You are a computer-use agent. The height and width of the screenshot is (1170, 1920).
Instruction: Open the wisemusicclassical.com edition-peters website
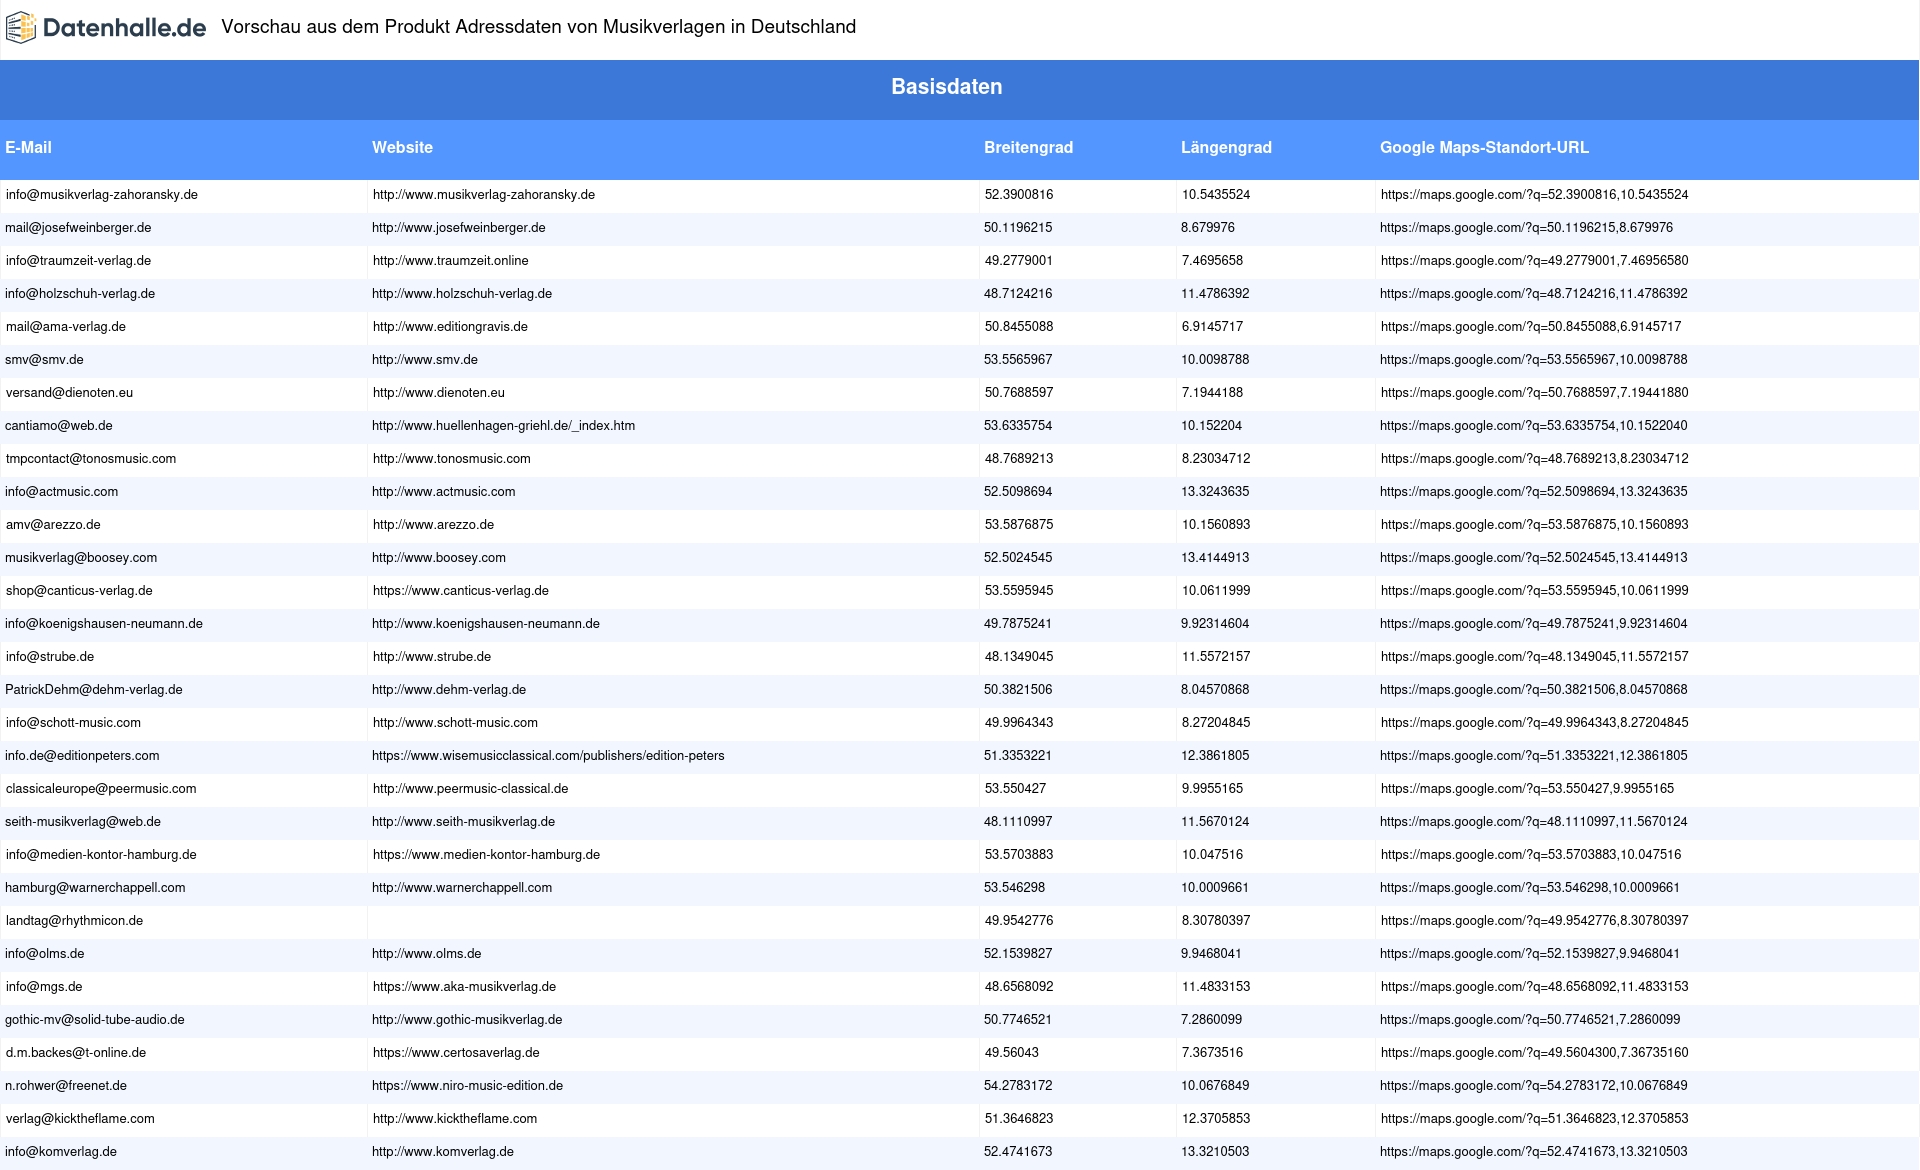click(548, 756)
